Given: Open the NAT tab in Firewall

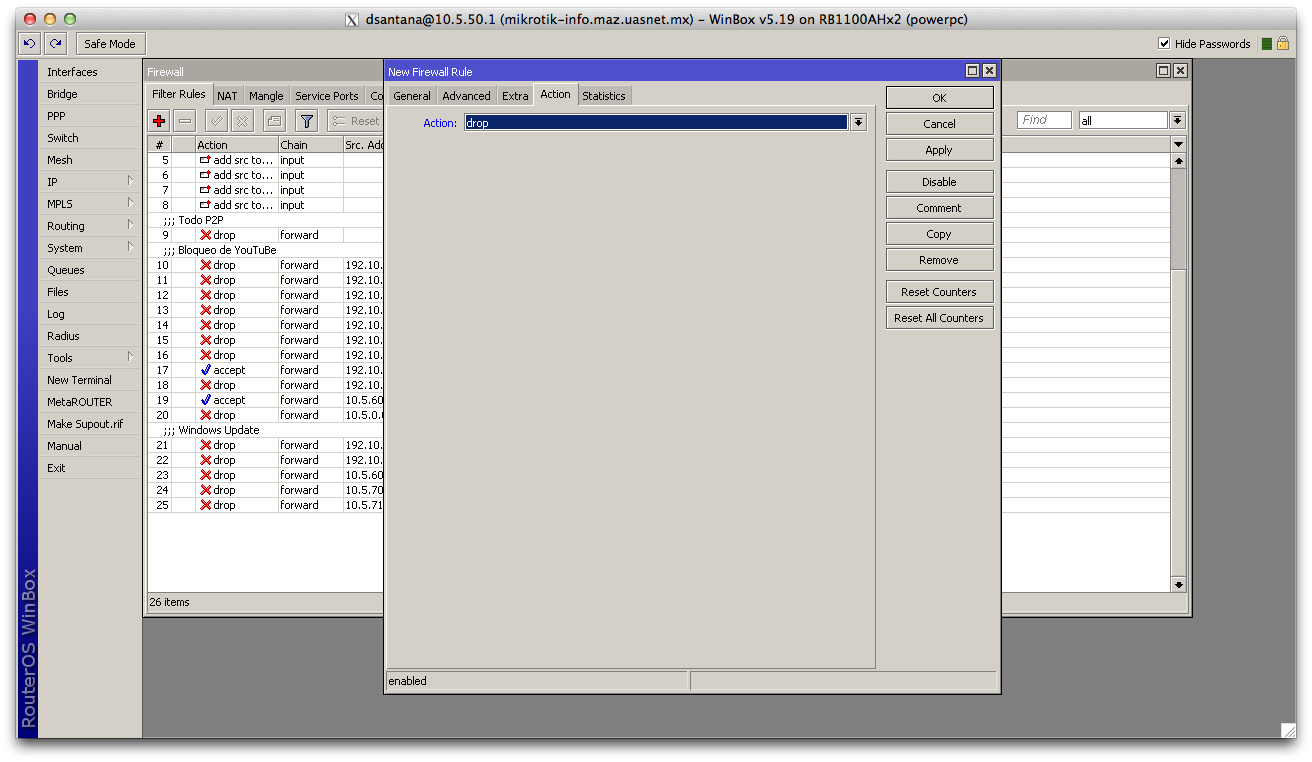Looking at the screenshot, I should 227,96.
